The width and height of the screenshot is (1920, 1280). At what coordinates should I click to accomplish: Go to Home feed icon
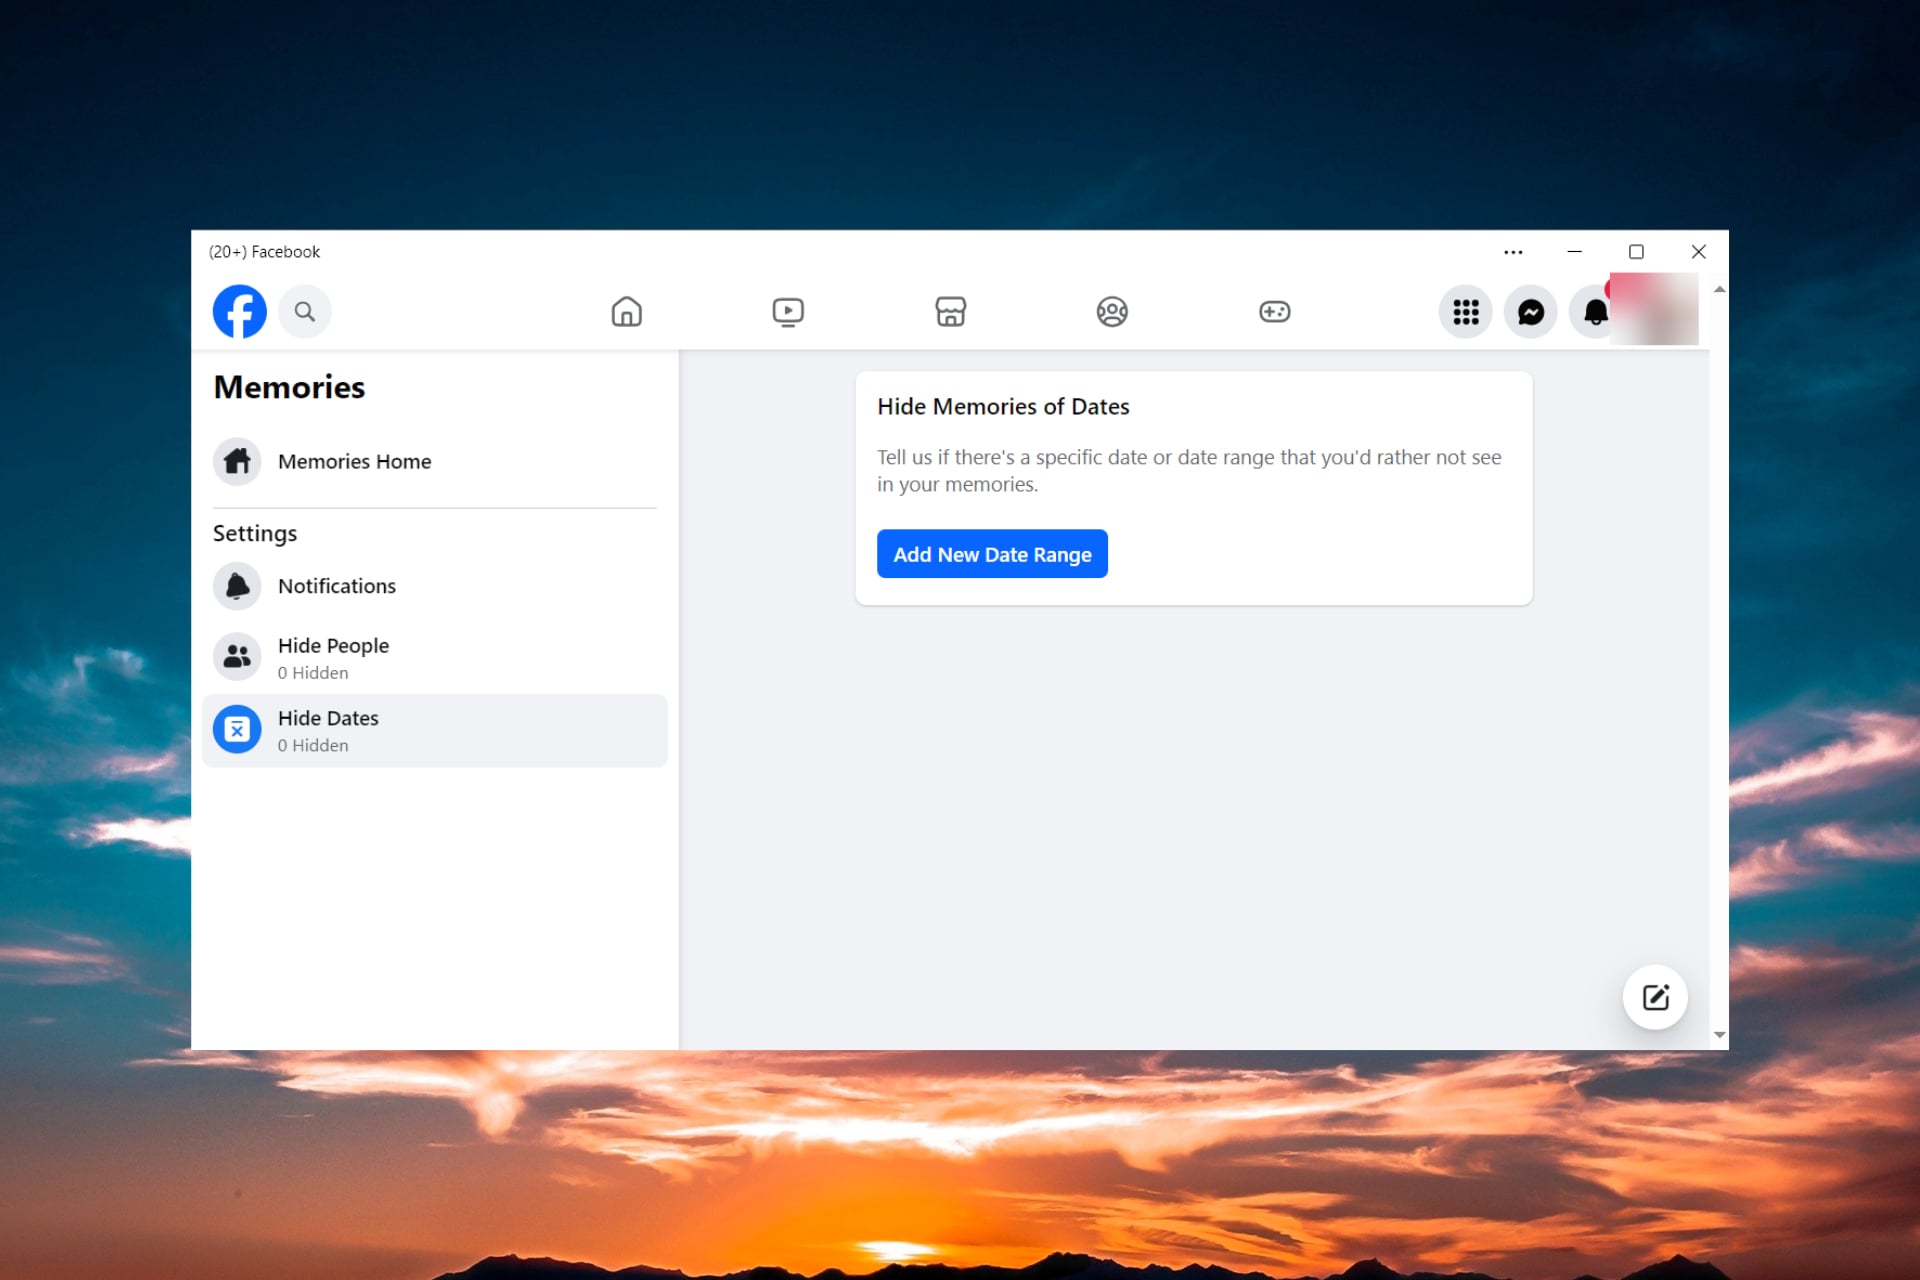pos(626,312)
